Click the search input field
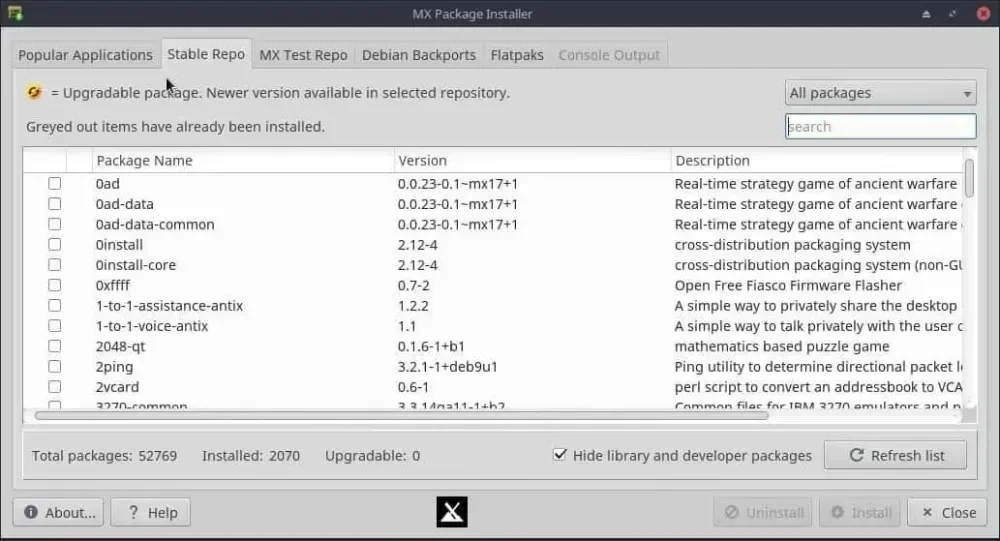This screenshot has height=541, width=1000. coord(880,126)
